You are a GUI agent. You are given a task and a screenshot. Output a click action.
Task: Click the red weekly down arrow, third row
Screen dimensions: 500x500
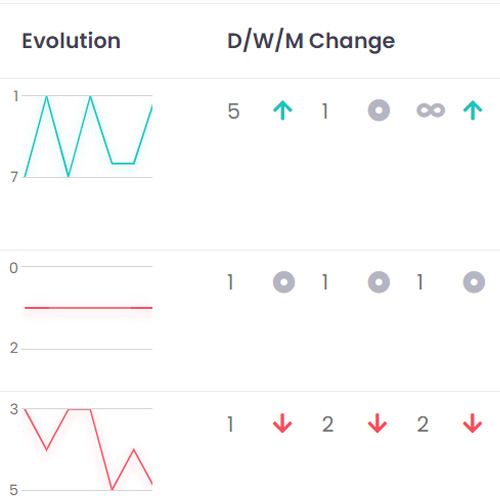(377, 423)
